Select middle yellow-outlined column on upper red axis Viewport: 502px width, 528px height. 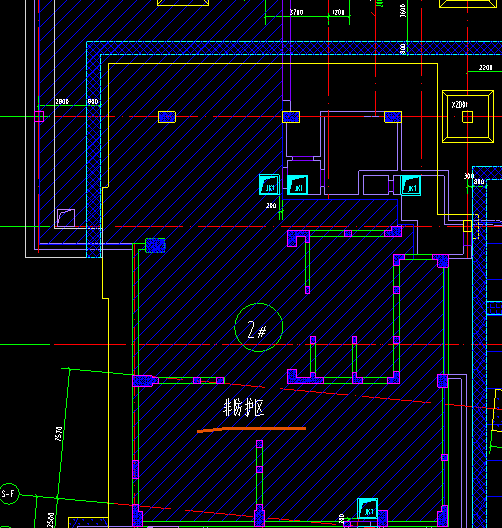coord(291,117)
